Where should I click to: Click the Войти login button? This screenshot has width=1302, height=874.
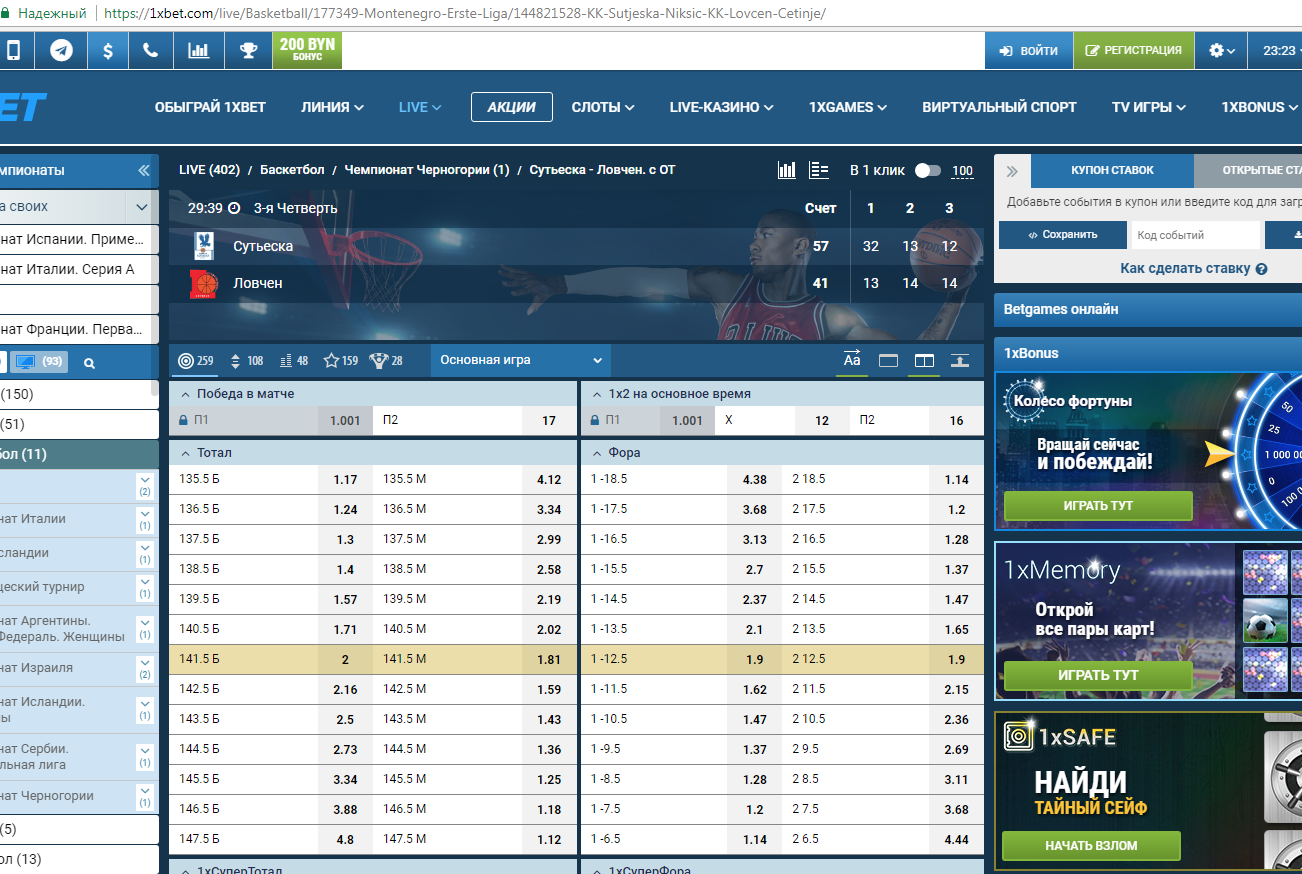[x=1029, y=50]
